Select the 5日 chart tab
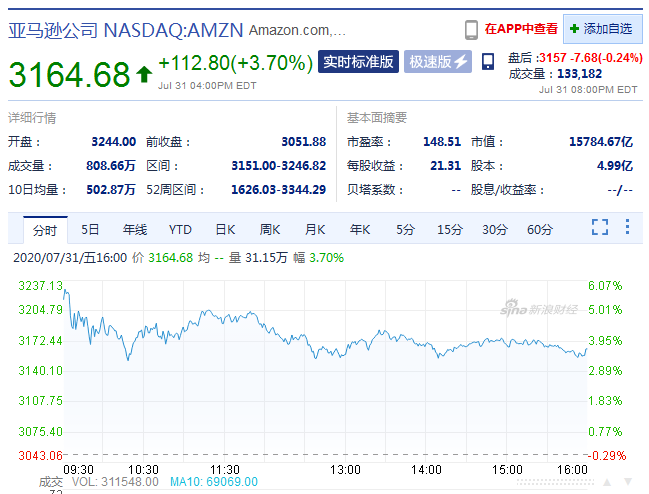 tap(90, 230)
